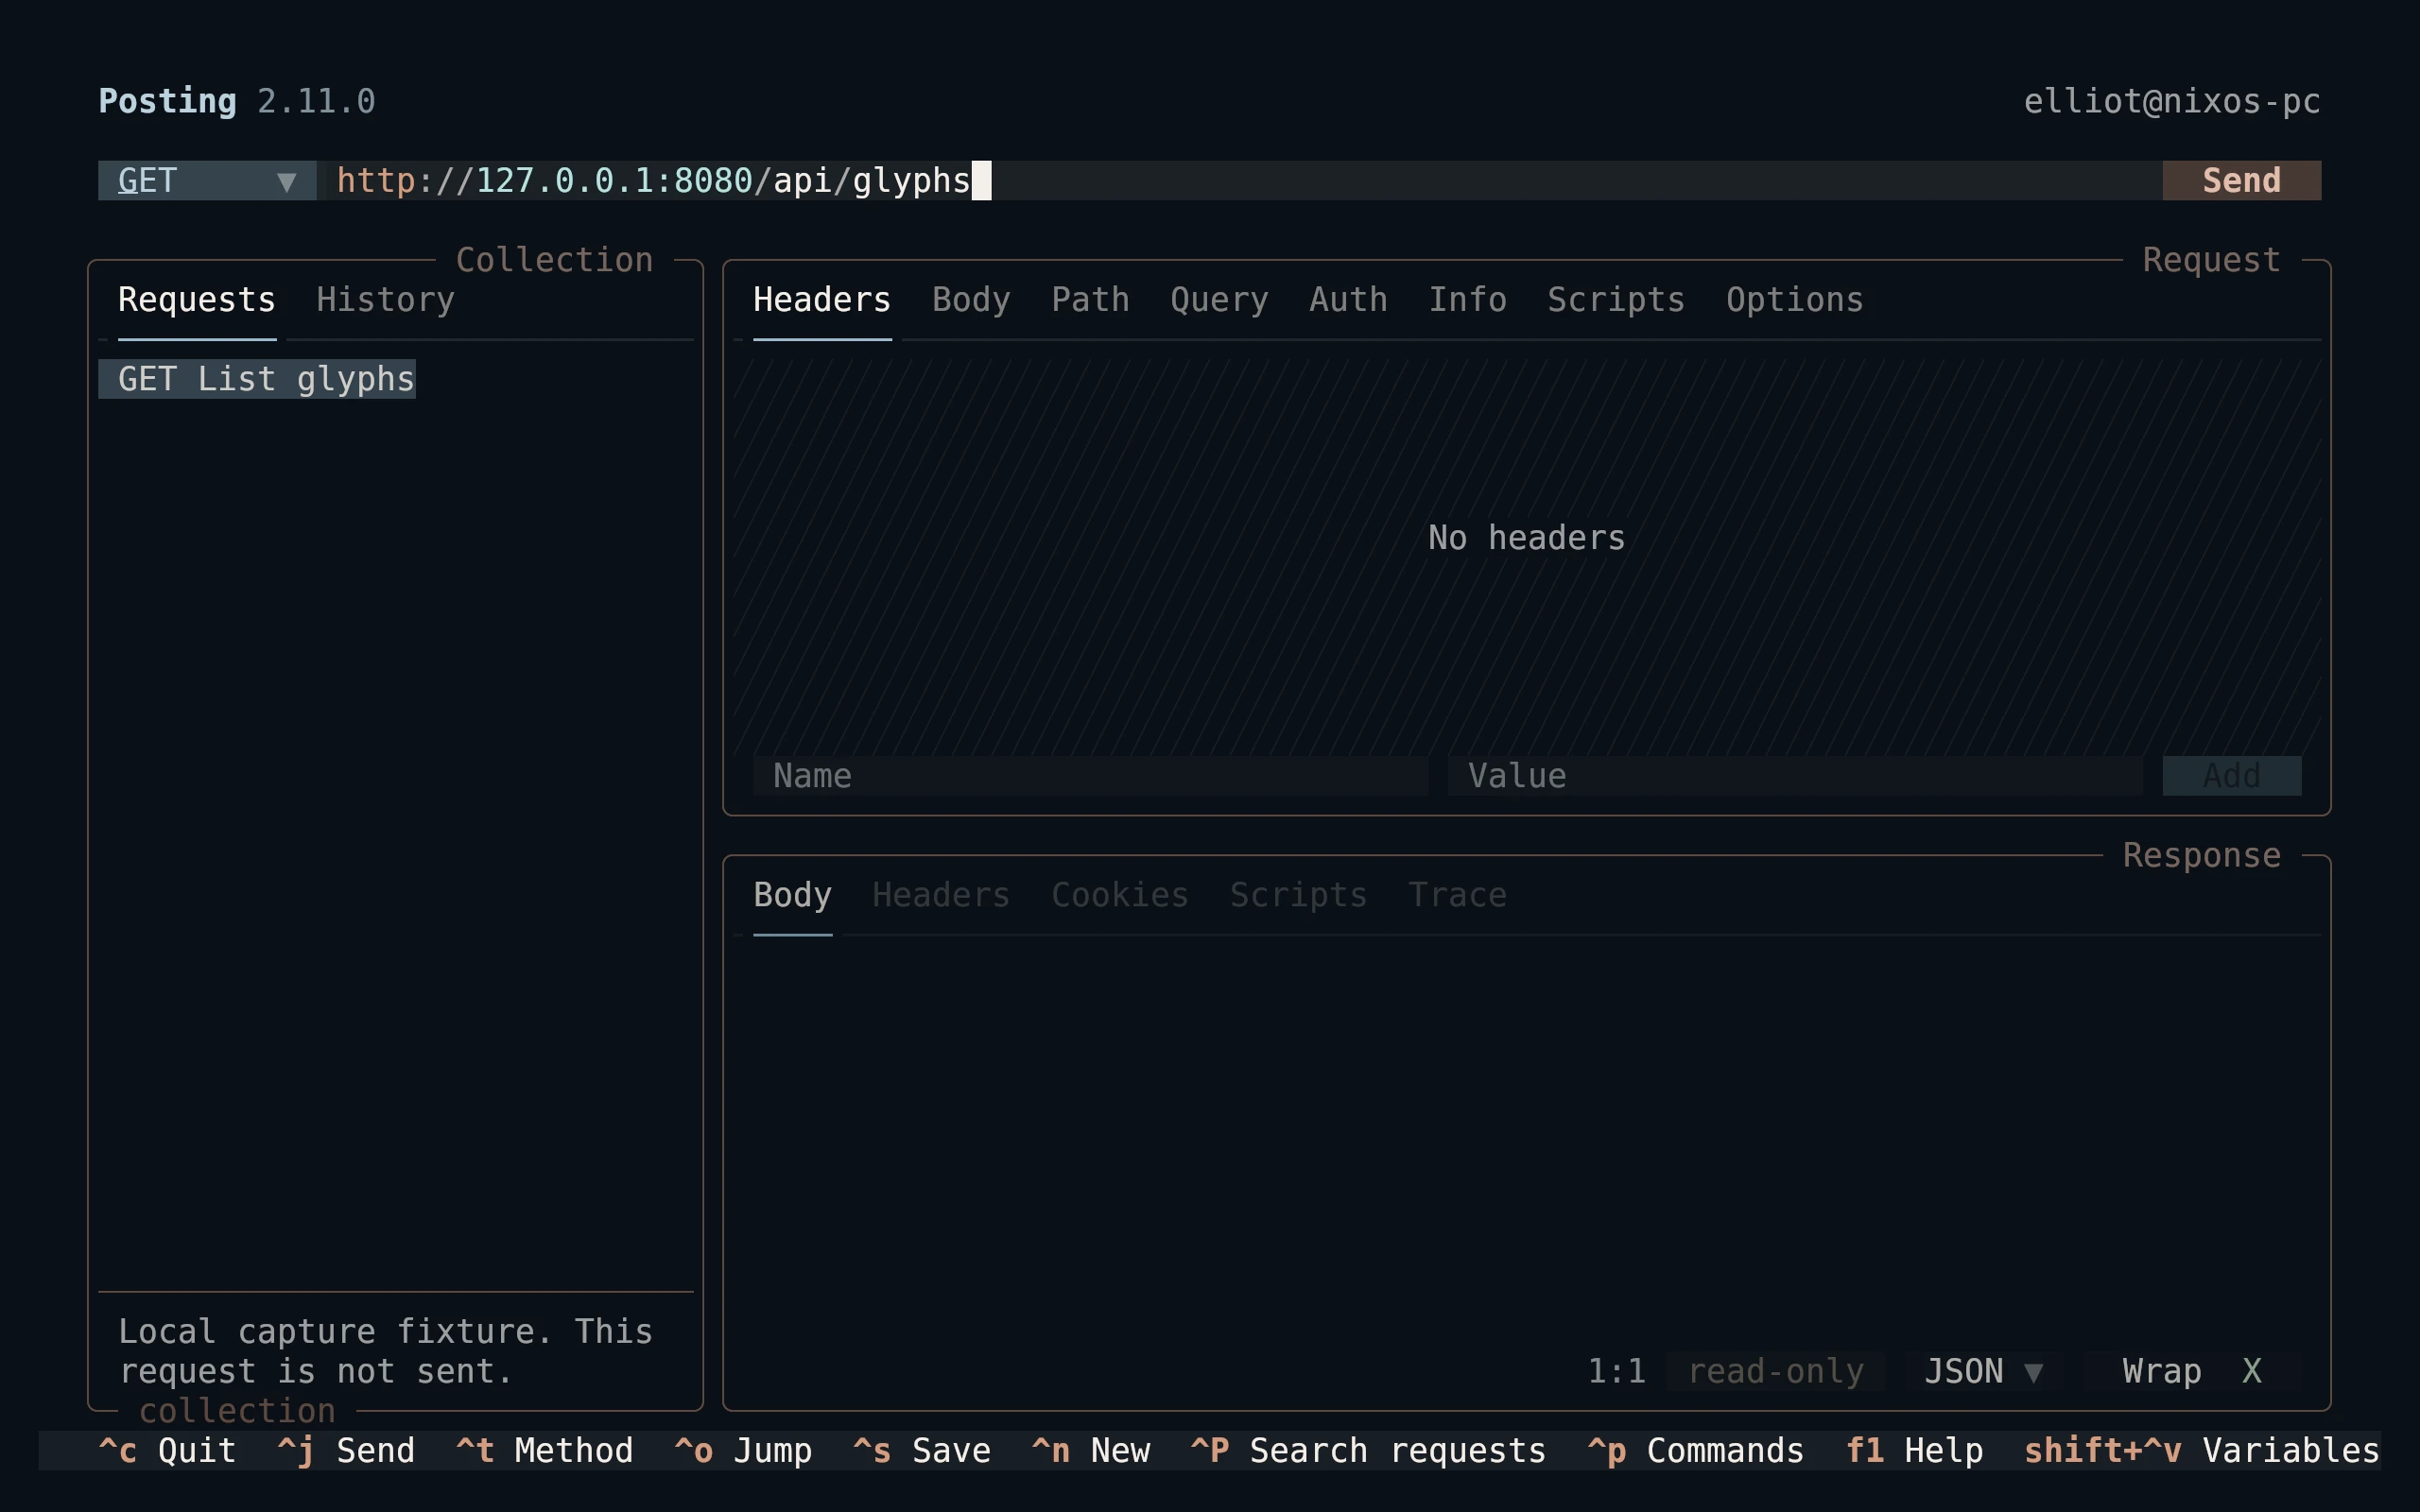Open the JSON format dropdown
This screenshot has width=2420, height=1512.
1984,1371
